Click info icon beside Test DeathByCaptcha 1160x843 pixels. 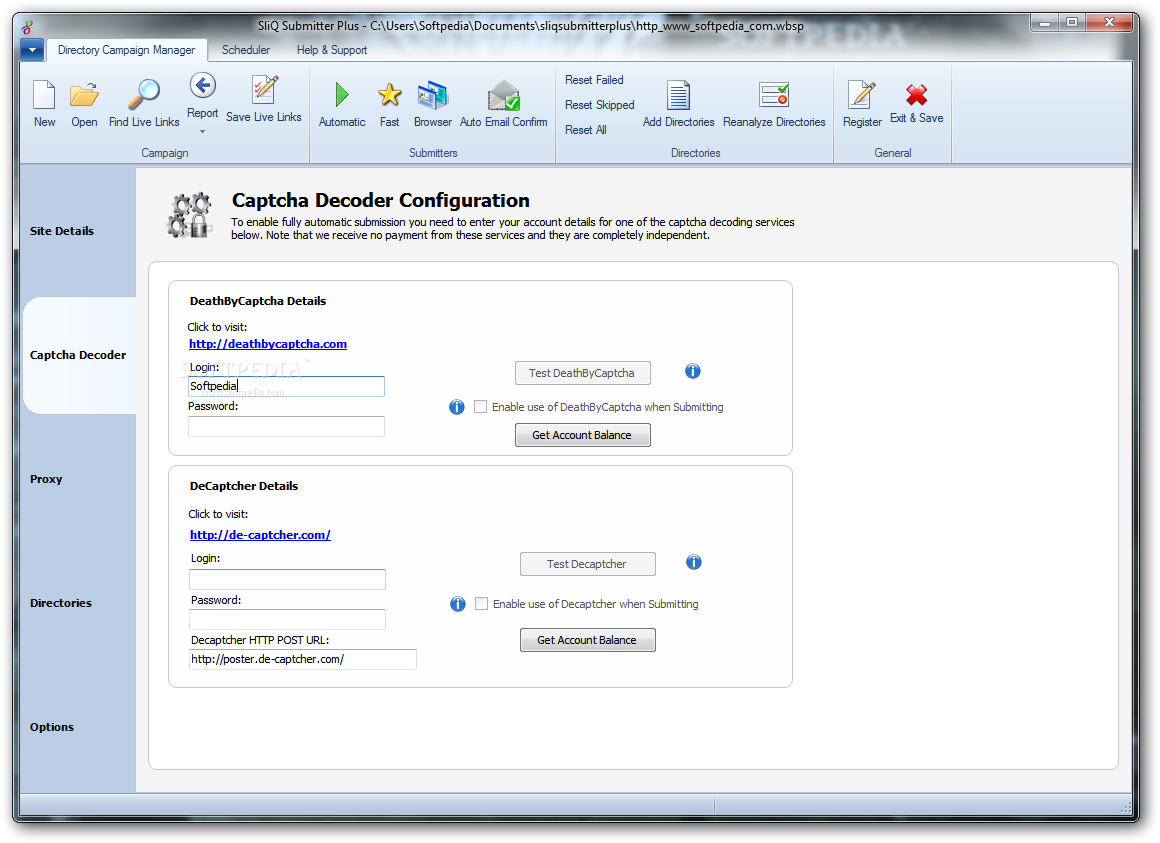coord(692,371)
